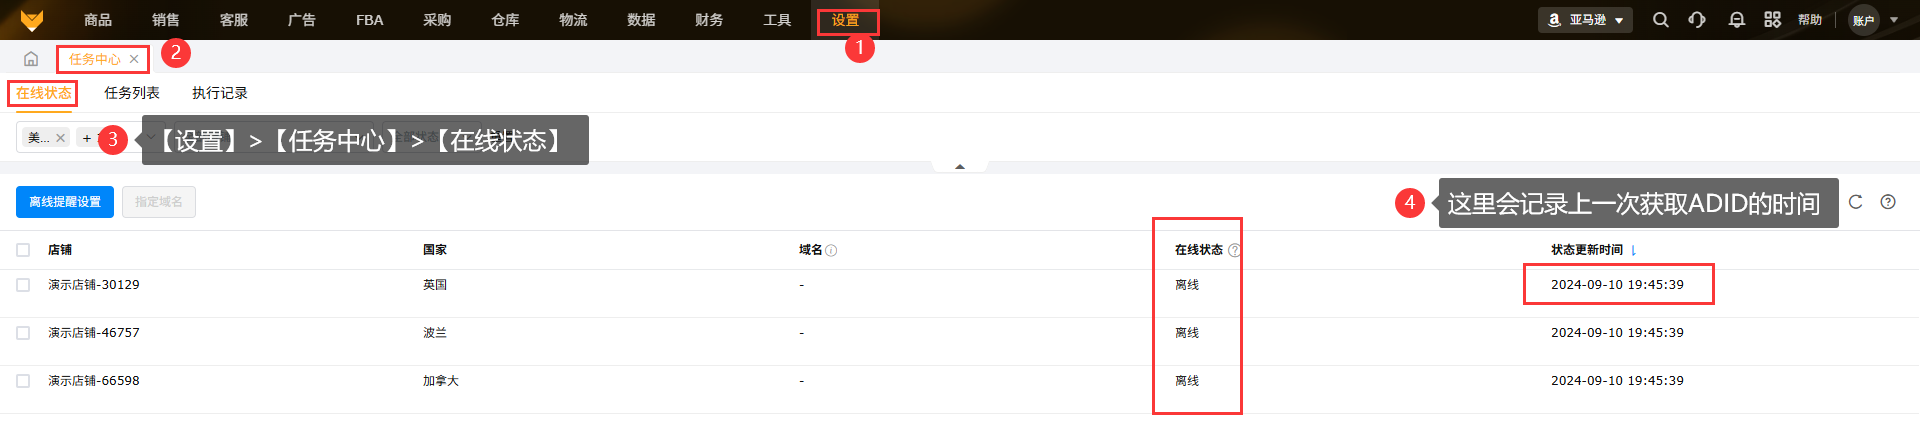Image resolution: width=1920 pixels, height=432 pixels.
Task: Sort by 状态更新时间 column arrow
Action: (1633, 251)
